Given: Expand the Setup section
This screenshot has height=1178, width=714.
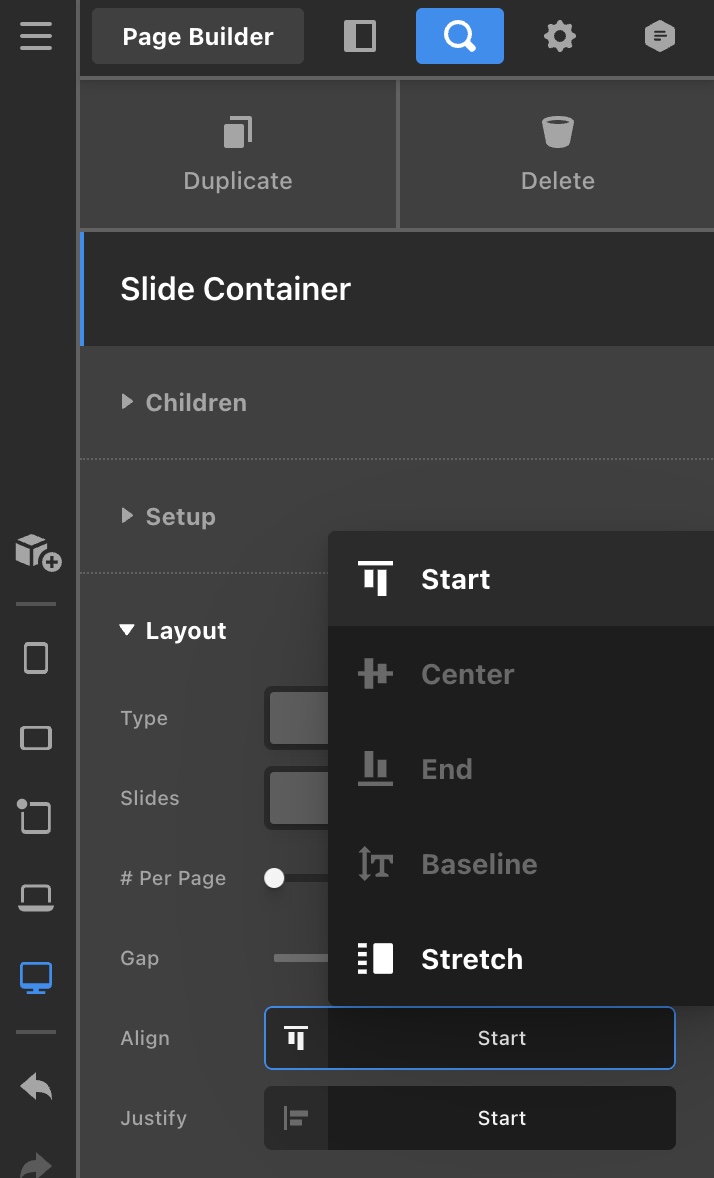Looking at the screenshot, I should 180,517.
